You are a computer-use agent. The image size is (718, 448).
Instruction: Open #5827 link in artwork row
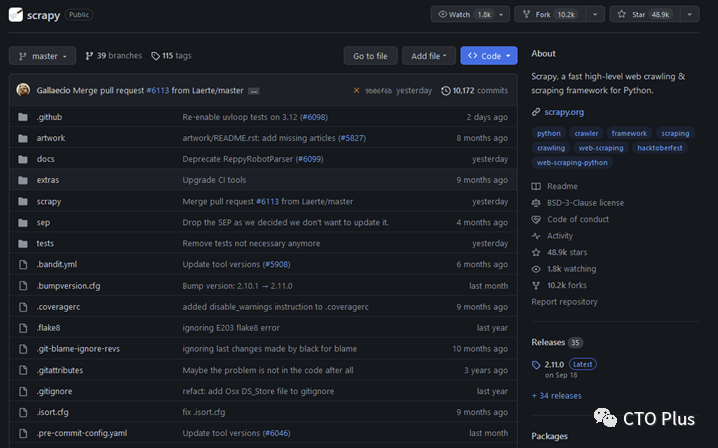[x=352, y=138]
